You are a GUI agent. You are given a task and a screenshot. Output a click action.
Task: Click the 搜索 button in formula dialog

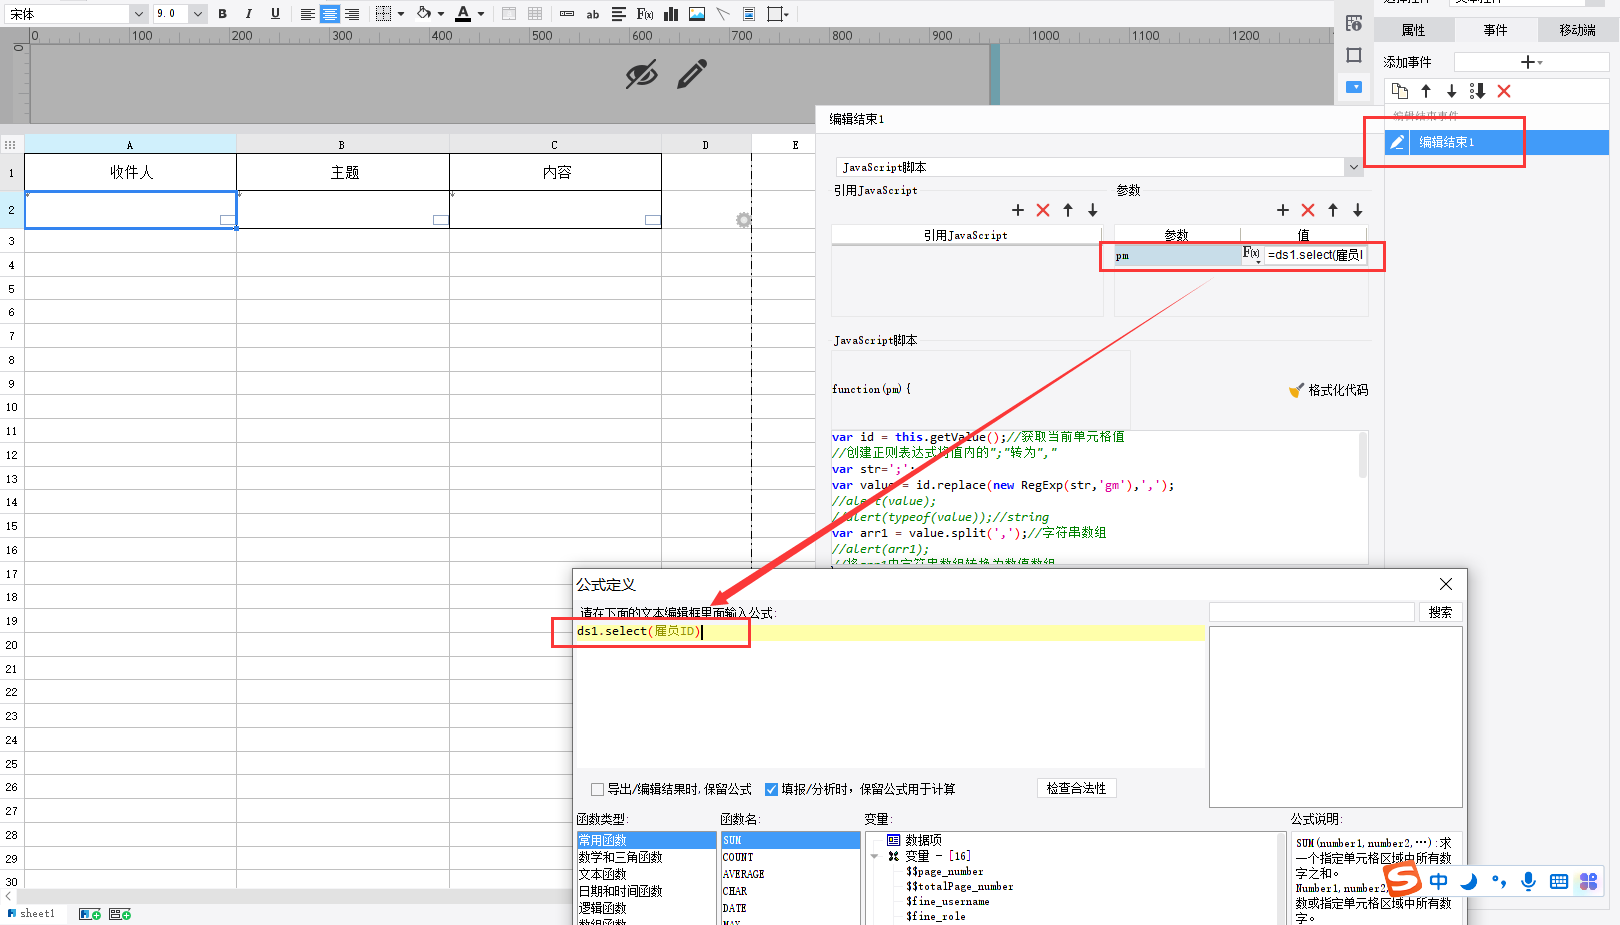[x=1440, y=612]
